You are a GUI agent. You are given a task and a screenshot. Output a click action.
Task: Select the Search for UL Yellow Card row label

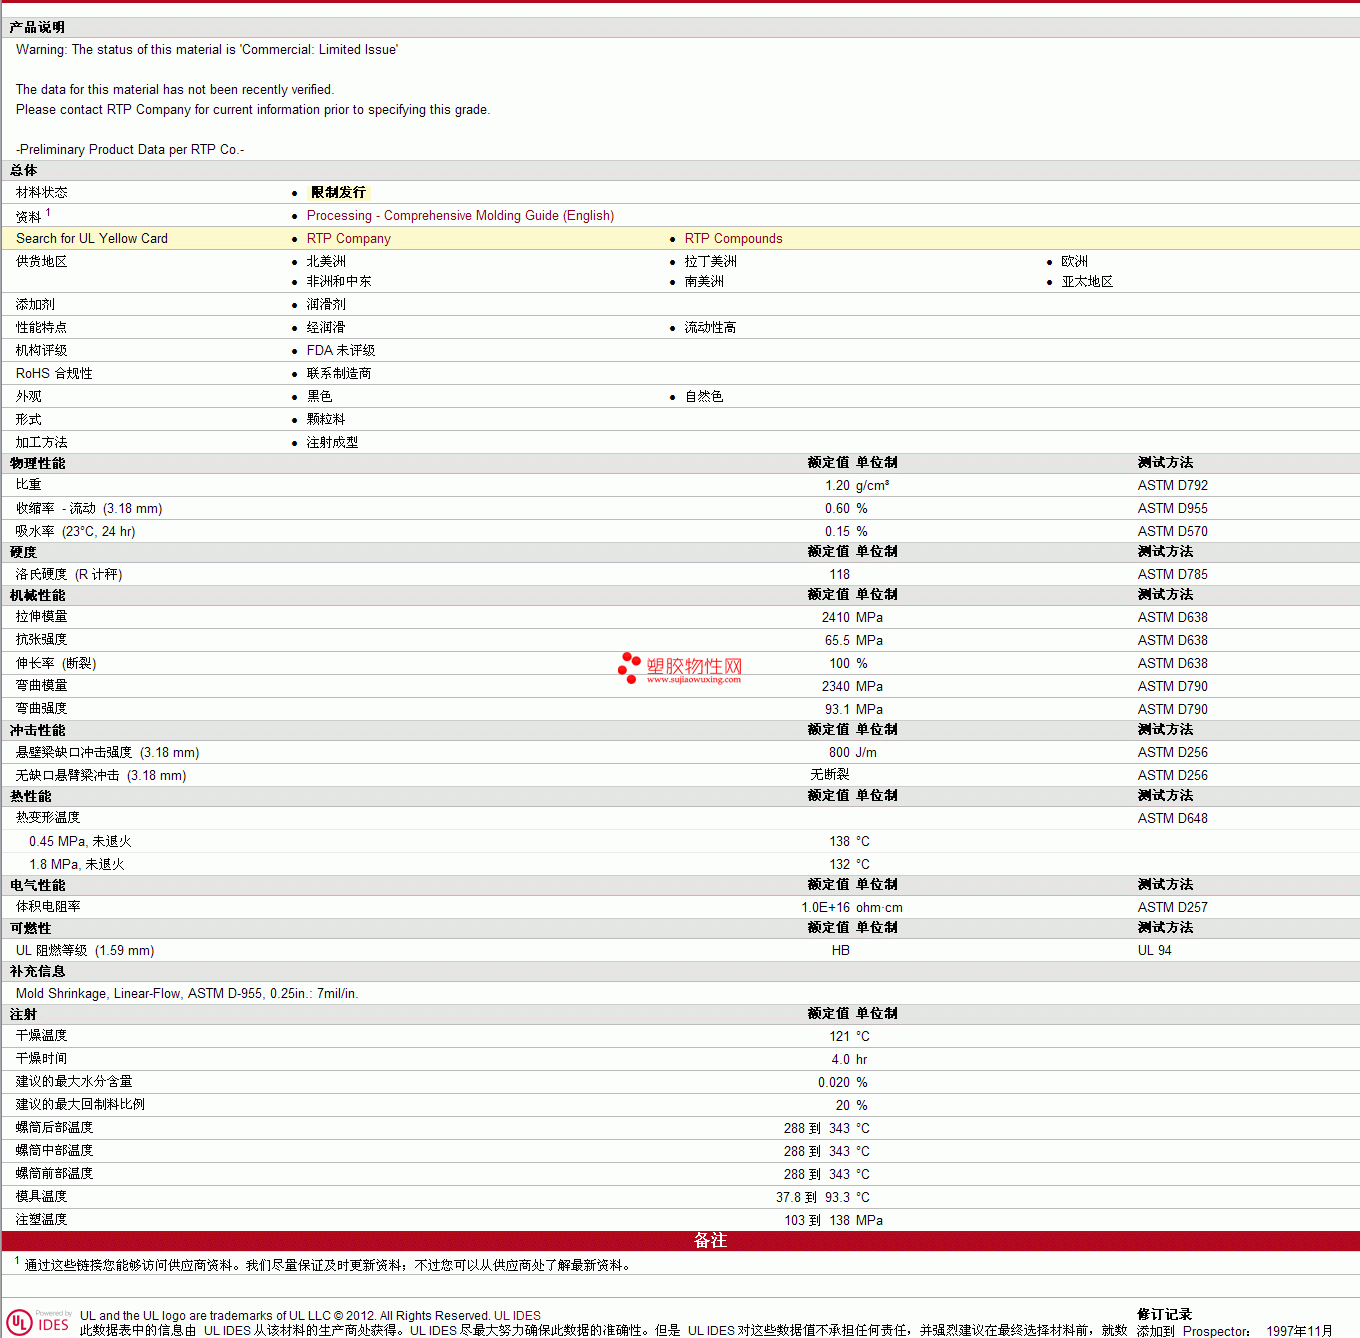pyautogui.click(x=92, y=239)
